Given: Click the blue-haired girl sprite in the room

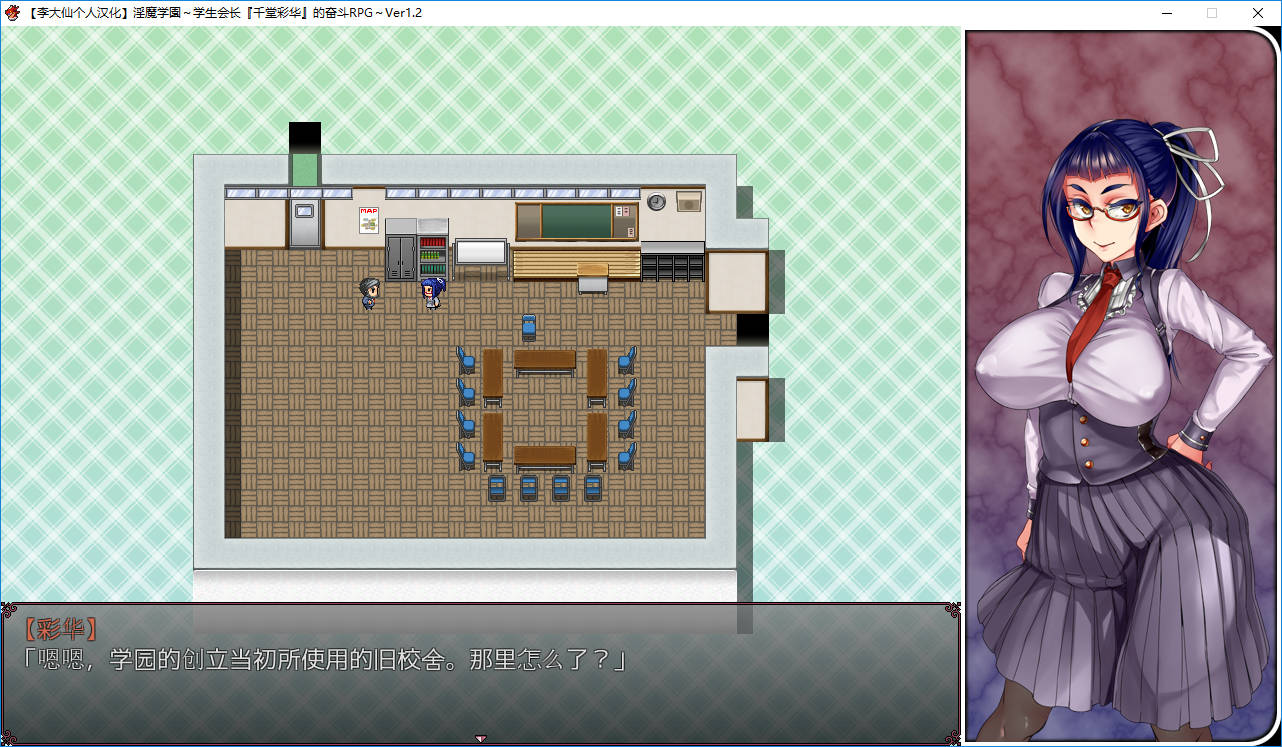Looking at the screenshot, I should coord(432,293).
